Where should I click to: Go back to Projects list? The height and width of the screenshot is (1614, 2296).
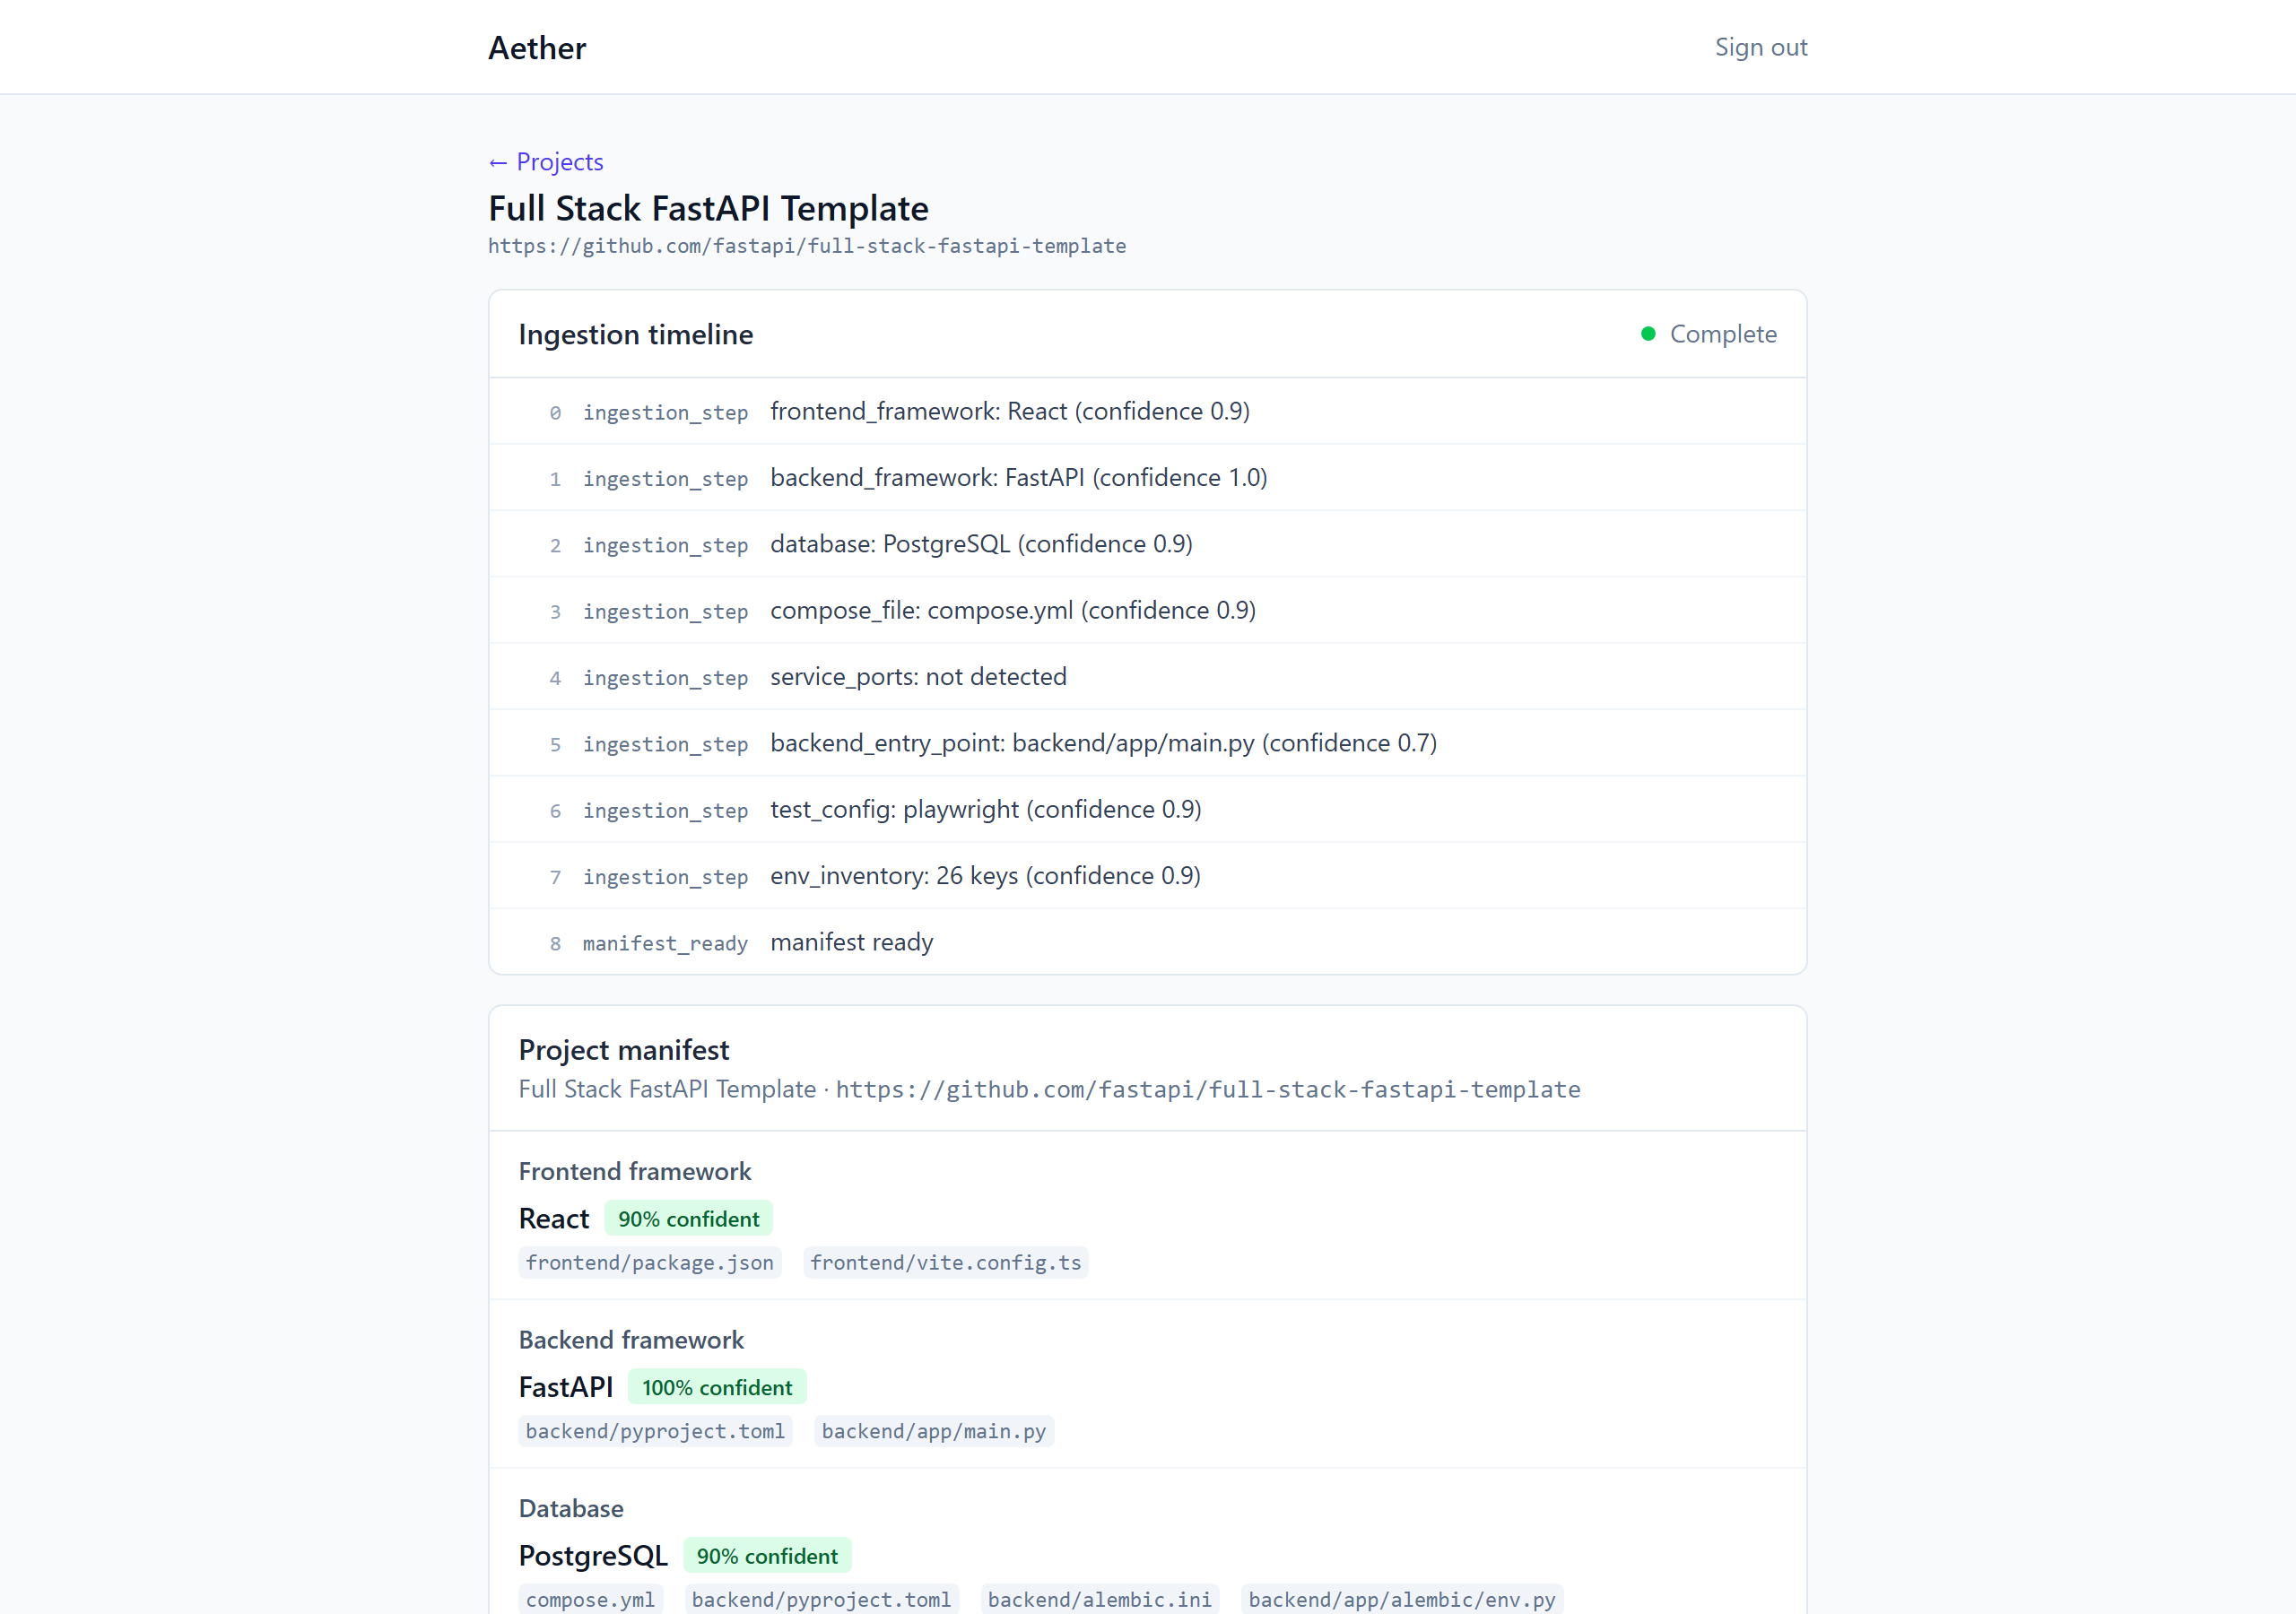pos(546,161)
